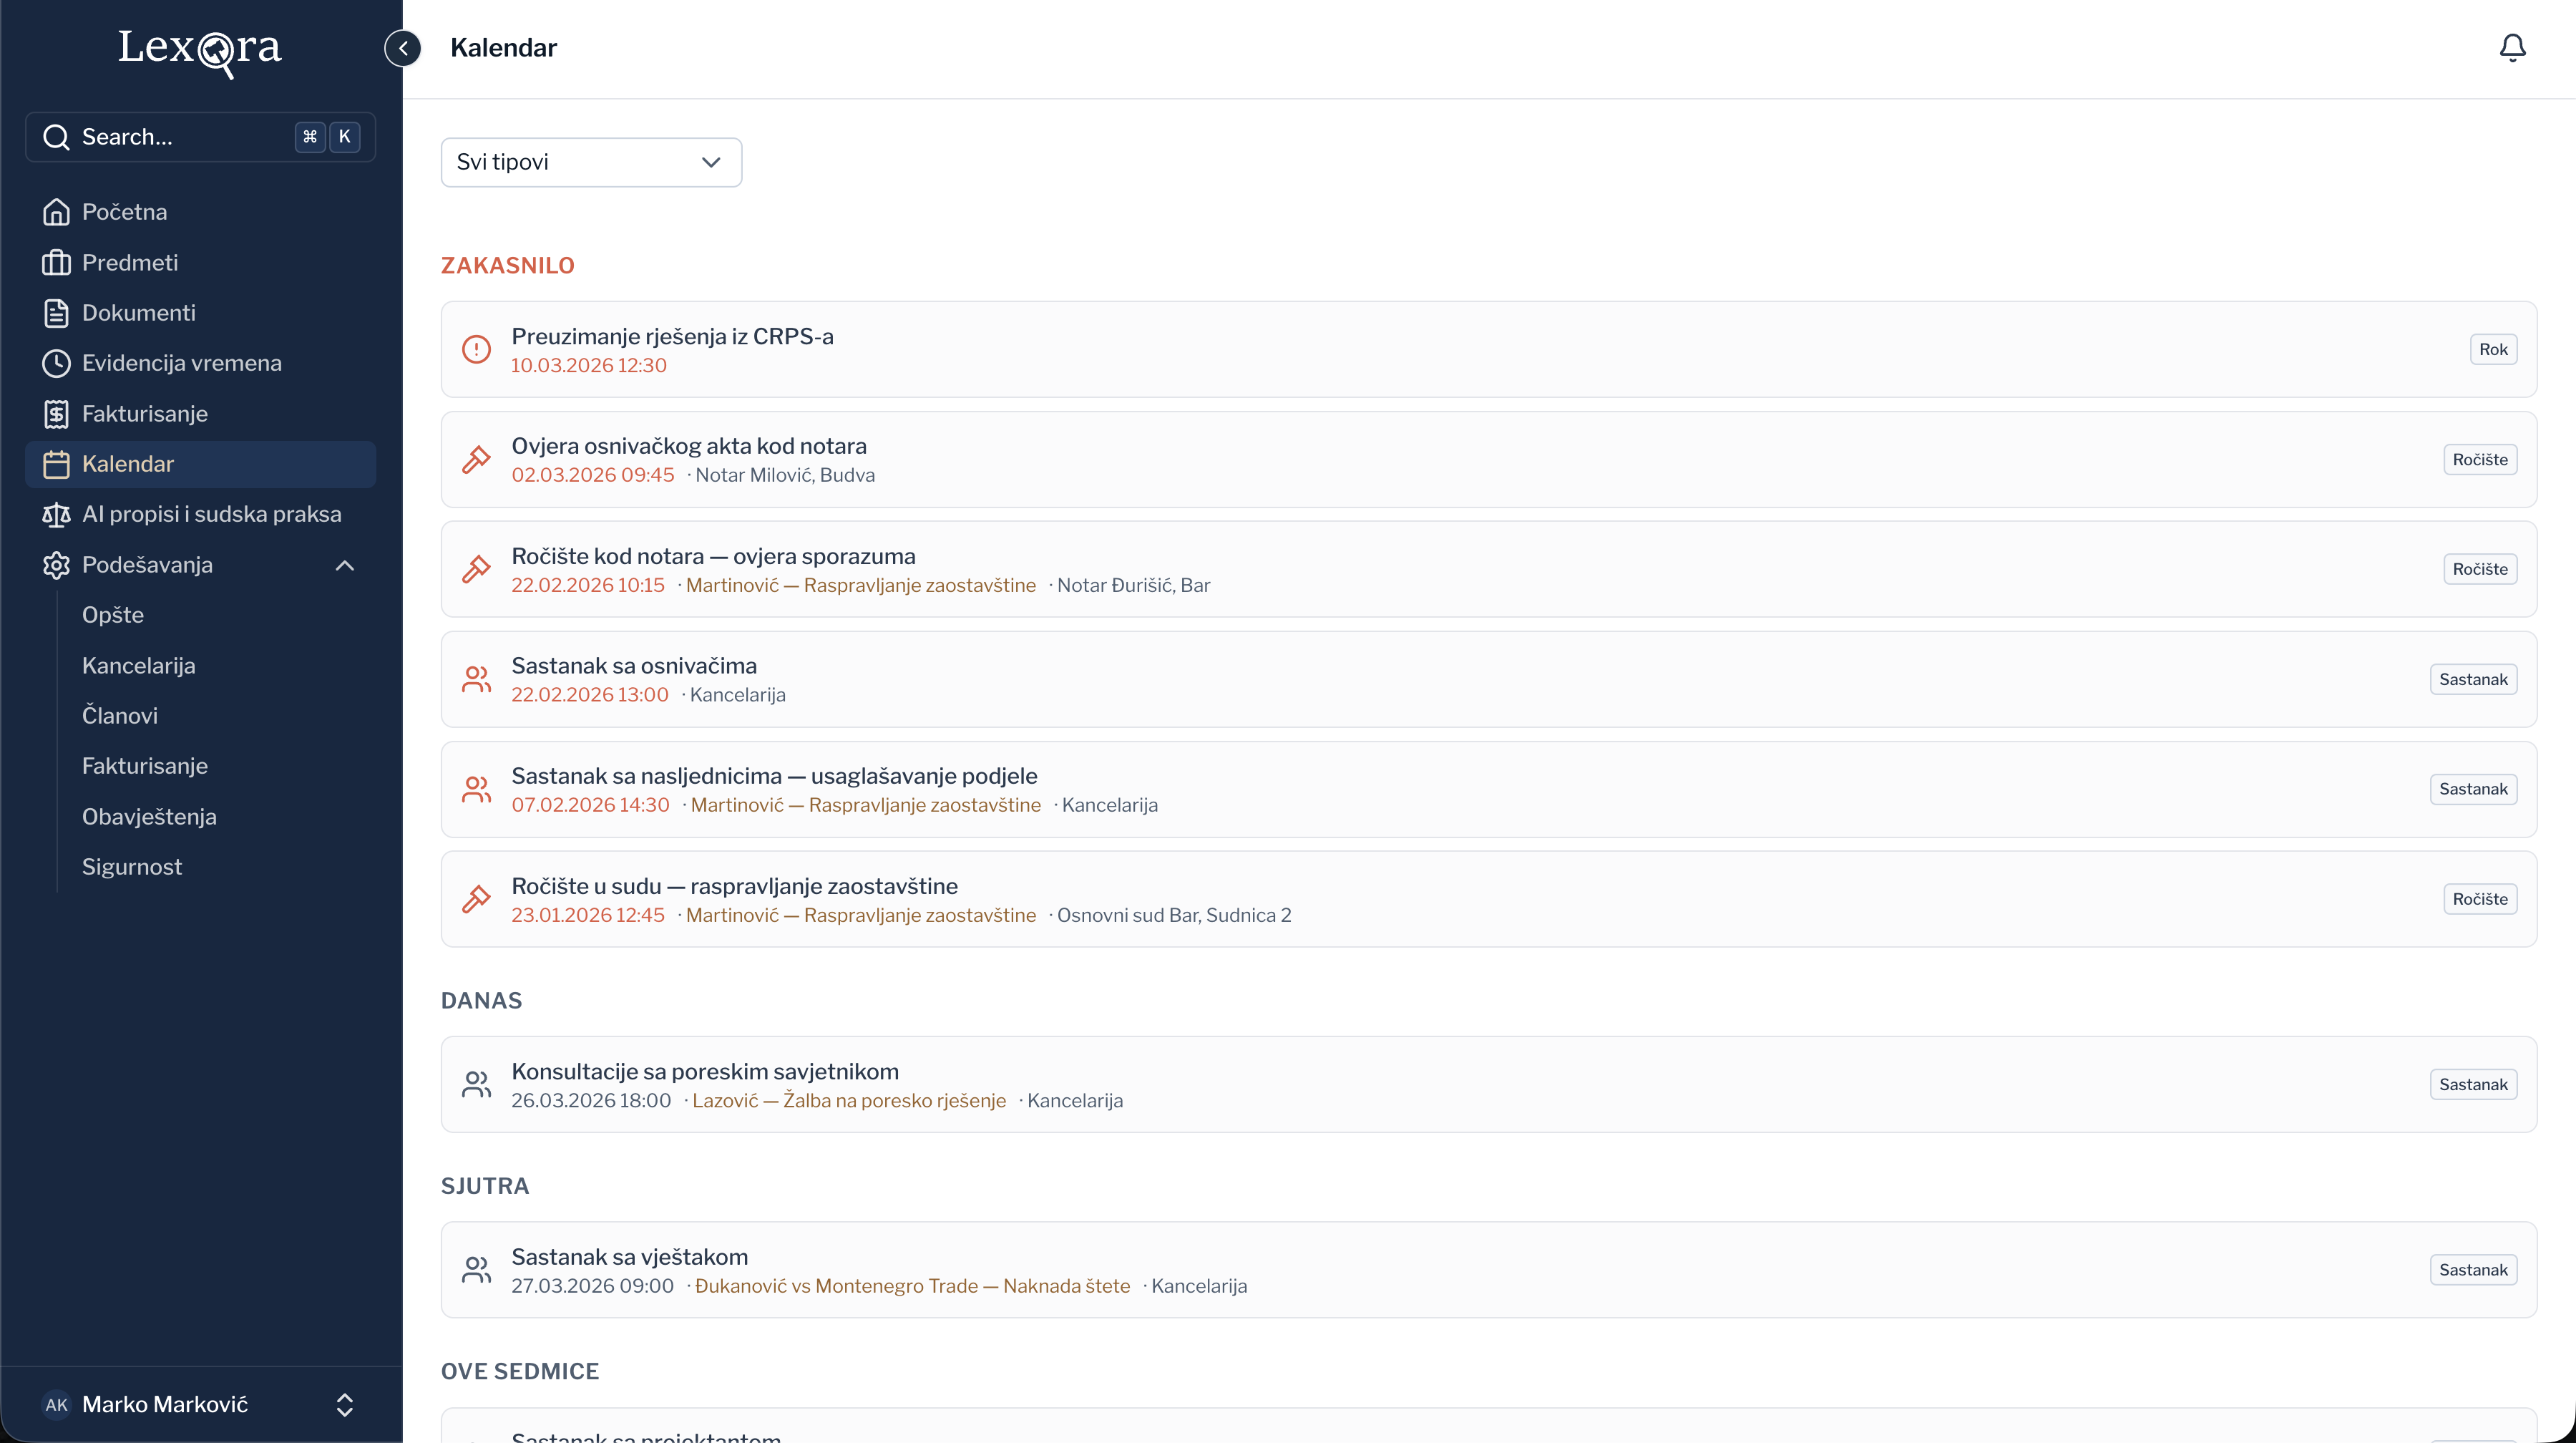Click the gavel icon on Ovjera osnivačkog akta
Viewport: 2576px width, 1443px height.
[476, 459]
